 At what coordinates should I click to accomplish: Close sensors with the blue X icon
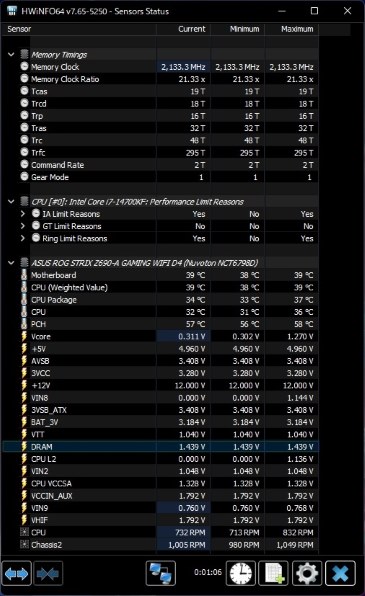pyautogui.click(x=340, y=574)
